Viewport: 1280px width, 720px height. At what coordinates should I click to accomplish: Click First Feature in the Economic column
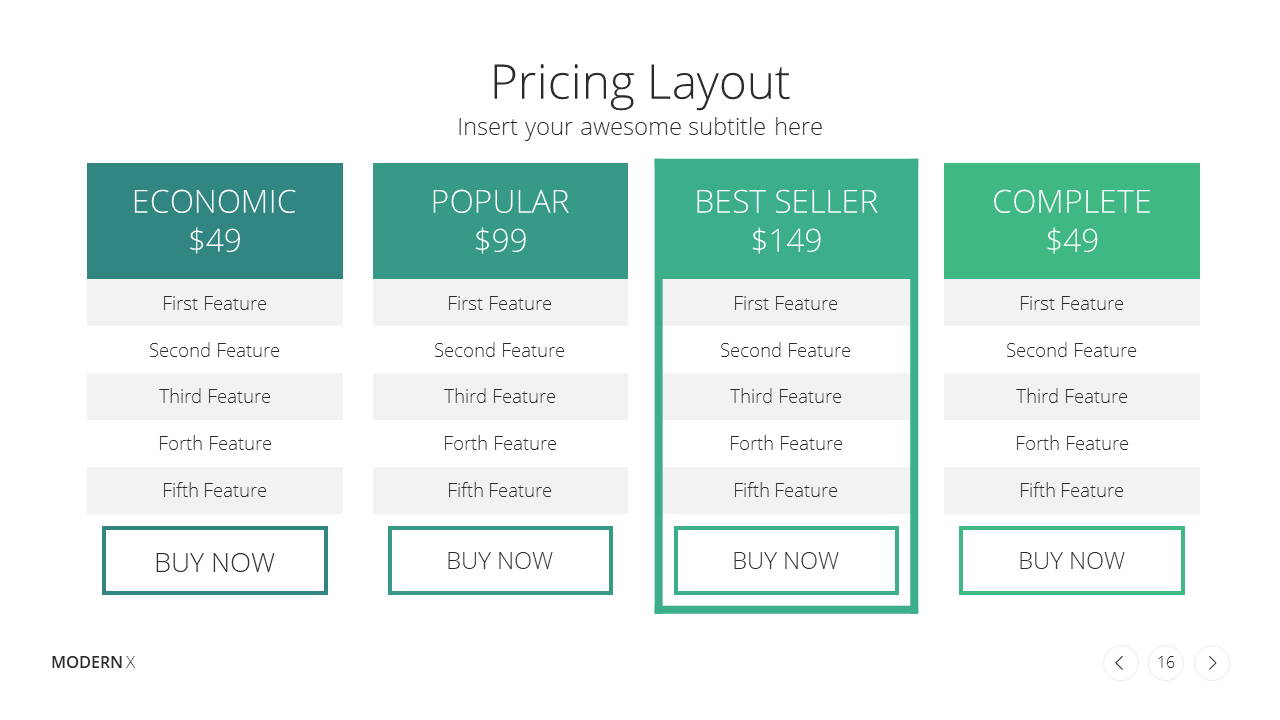coord(215,303)
